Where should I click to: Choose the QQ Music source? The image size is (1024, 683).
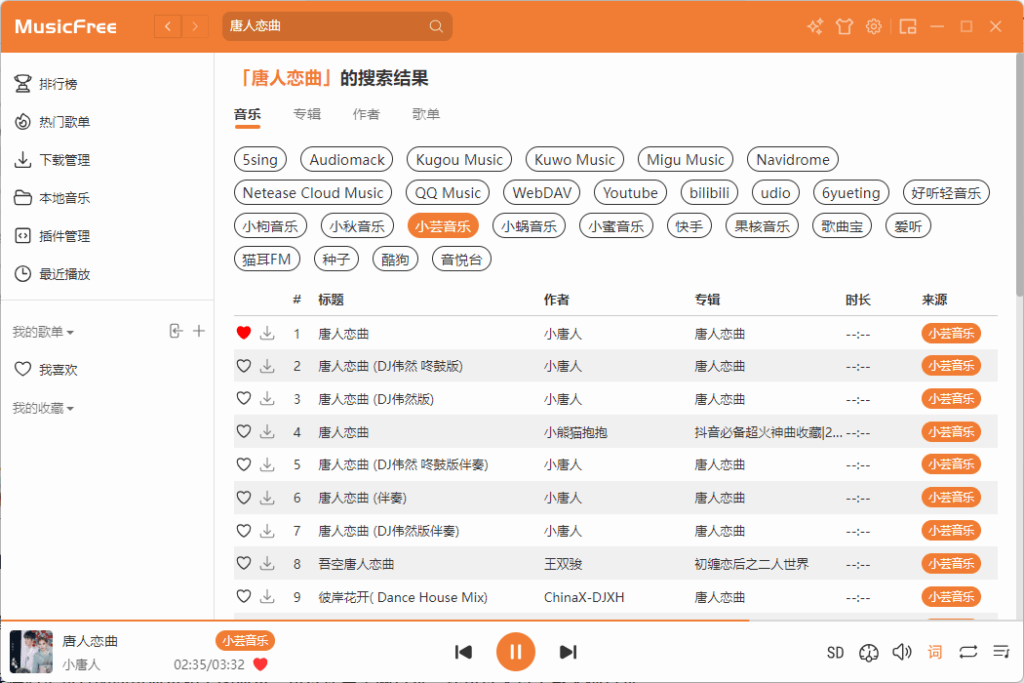coord(448,193)
